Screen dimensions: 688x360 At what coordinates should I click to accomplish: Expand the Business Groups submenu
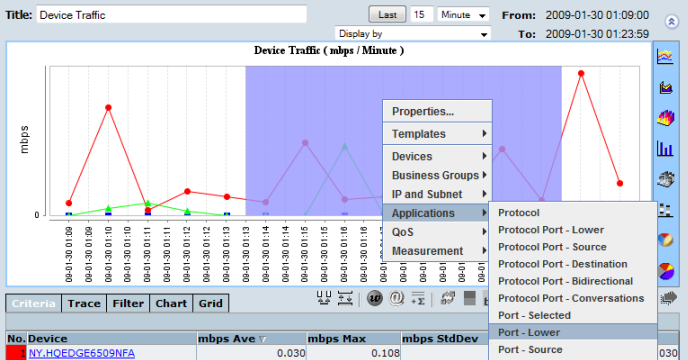[x=437, y=175]
